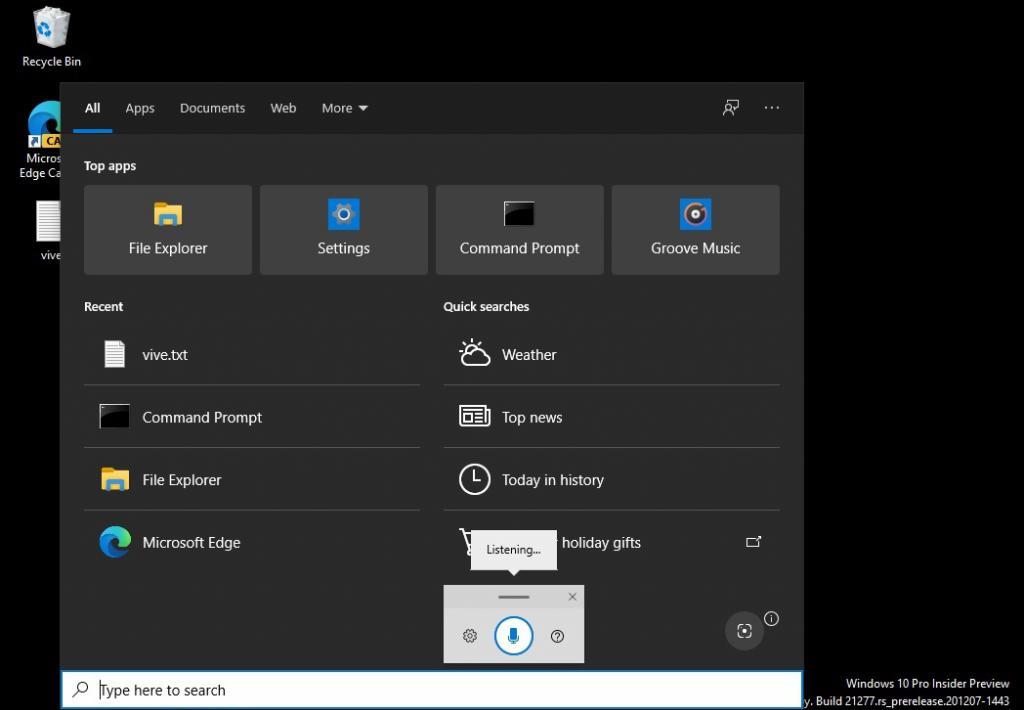Switch to the Web tab
The height and width of the screenshot is (710, 1024).
point(283,108)
